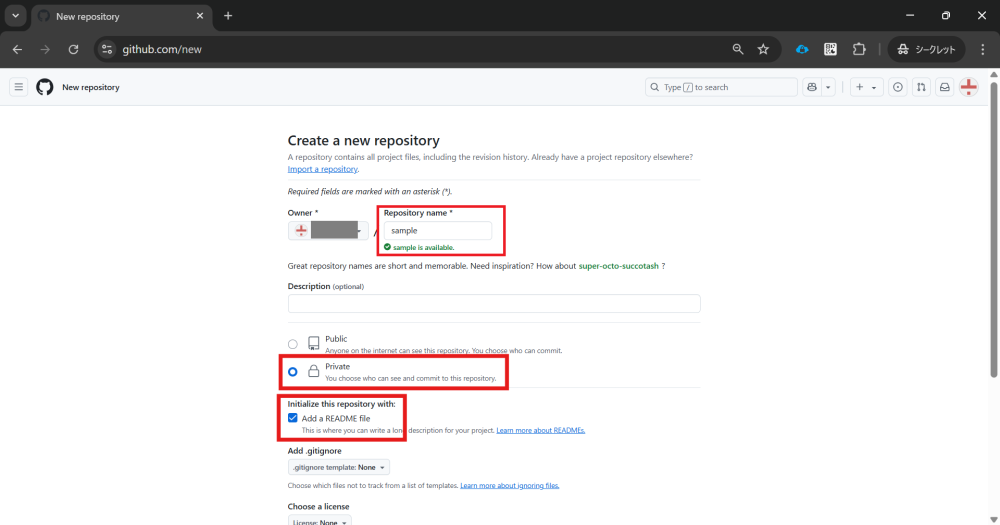This screenshot has height=525, width=1000.
Task: View site information icon in address bar
Action: click(107, 49)
